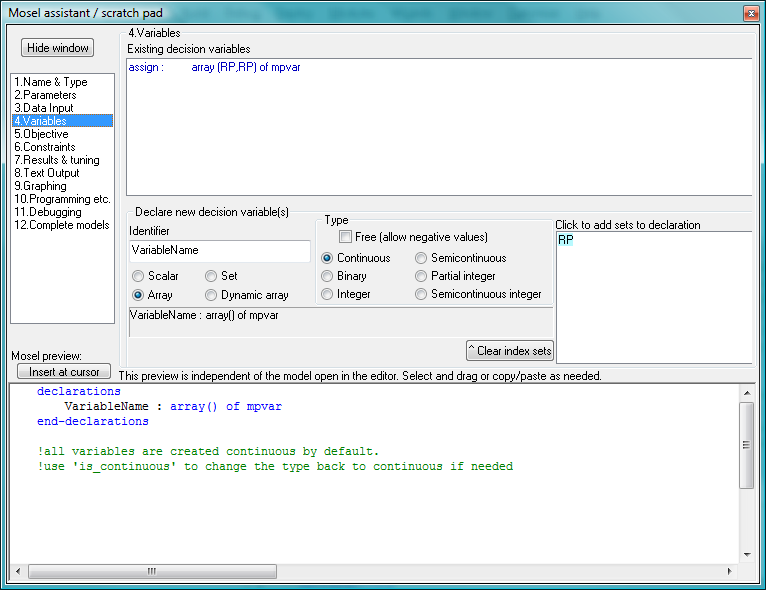Image resolution: width=766 pixels, height=590 pixels.
Task: Click the Clear index sets button
Action: click(x=510, y=351)
